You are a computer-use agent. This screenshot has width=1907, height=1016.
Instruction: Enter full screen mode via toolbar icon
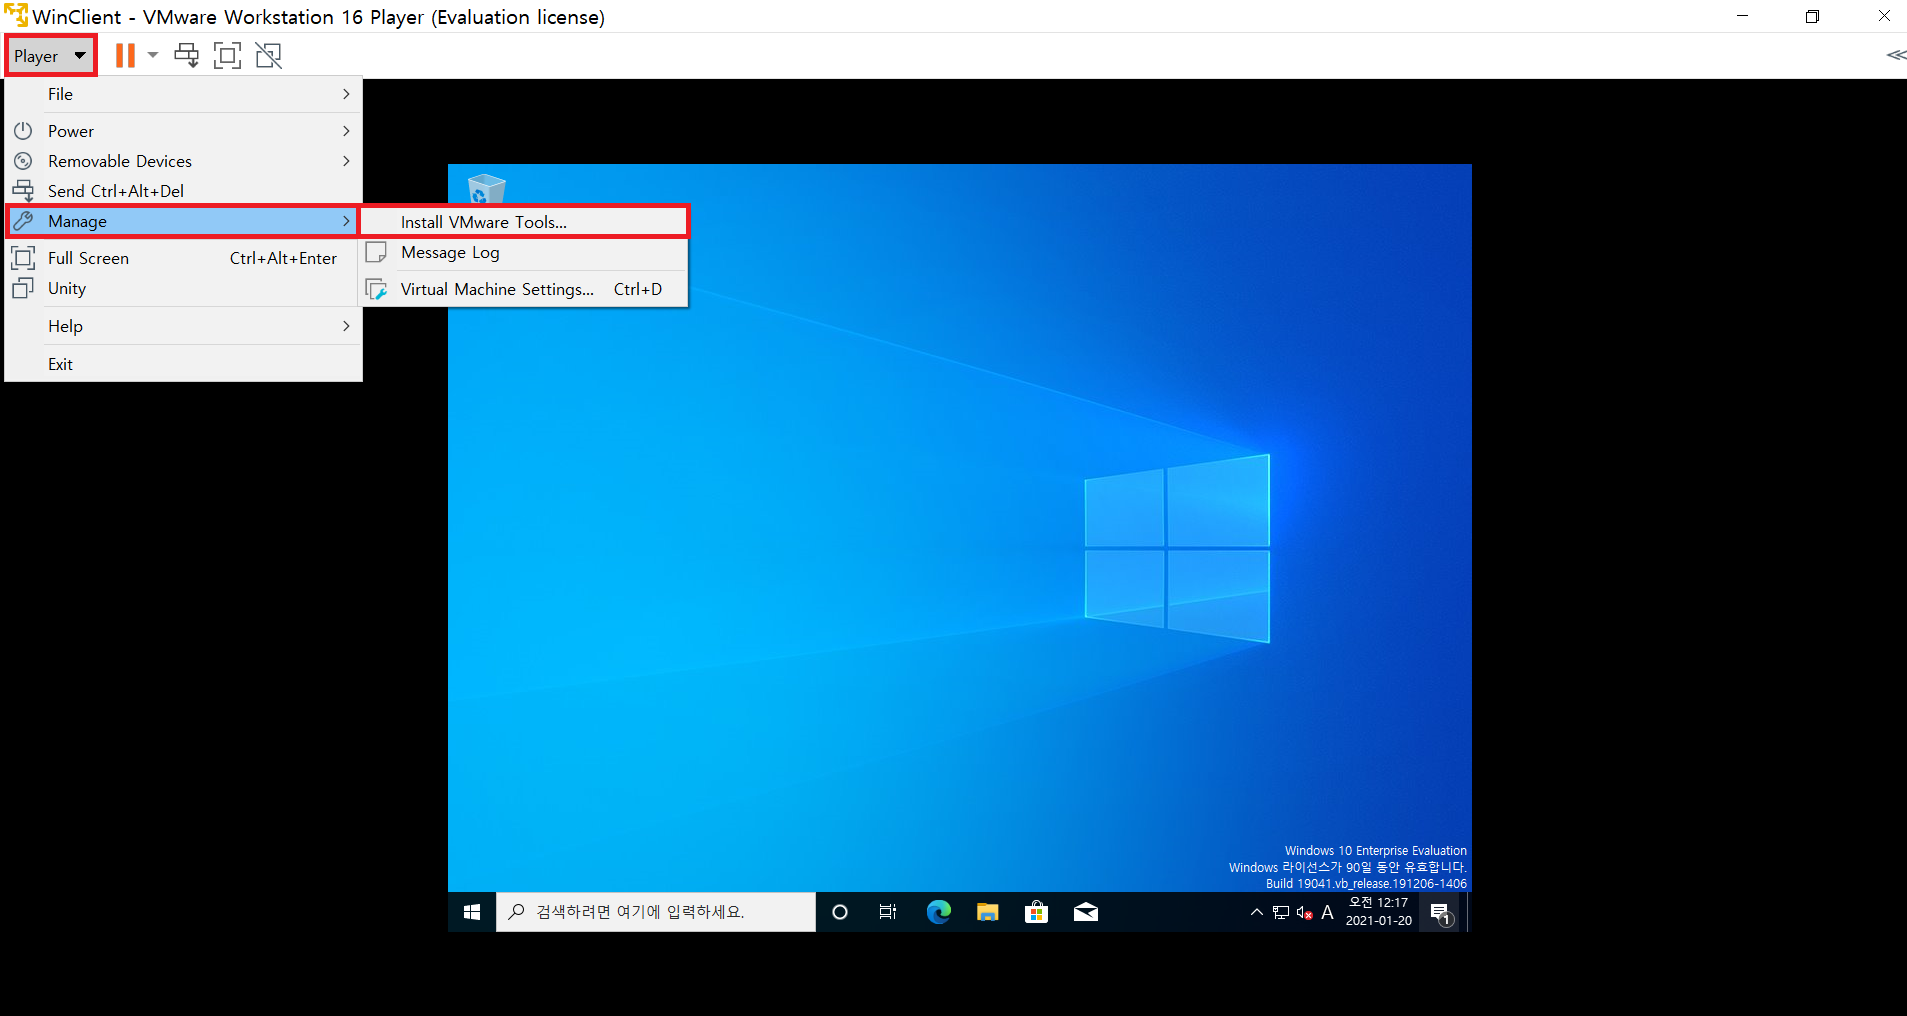(228, 55)
